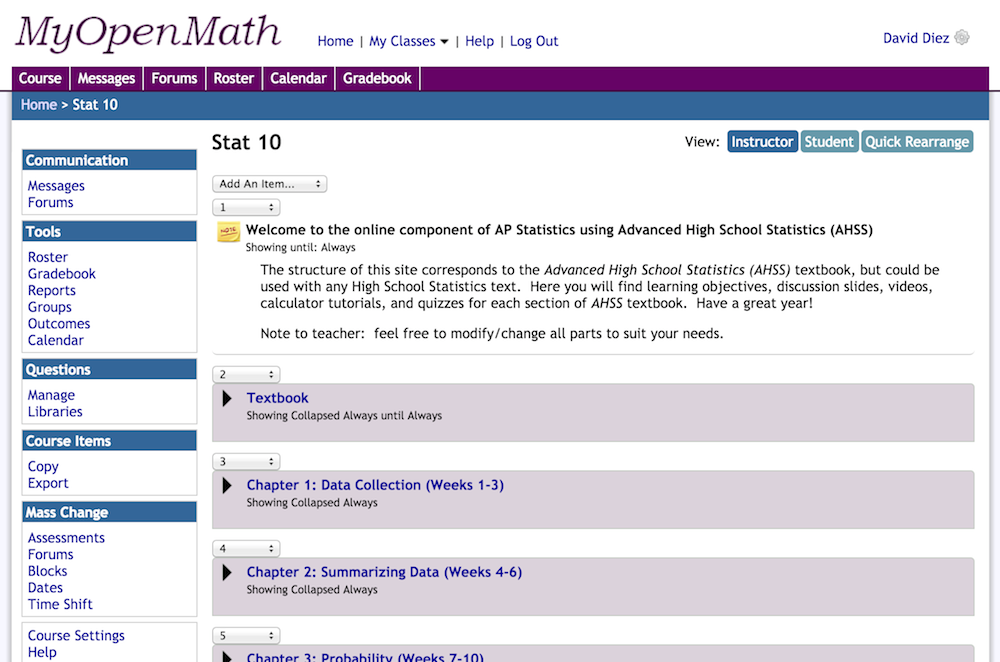Expand the Textbook block triangle
1000x662 pixels.
[226, 399]
